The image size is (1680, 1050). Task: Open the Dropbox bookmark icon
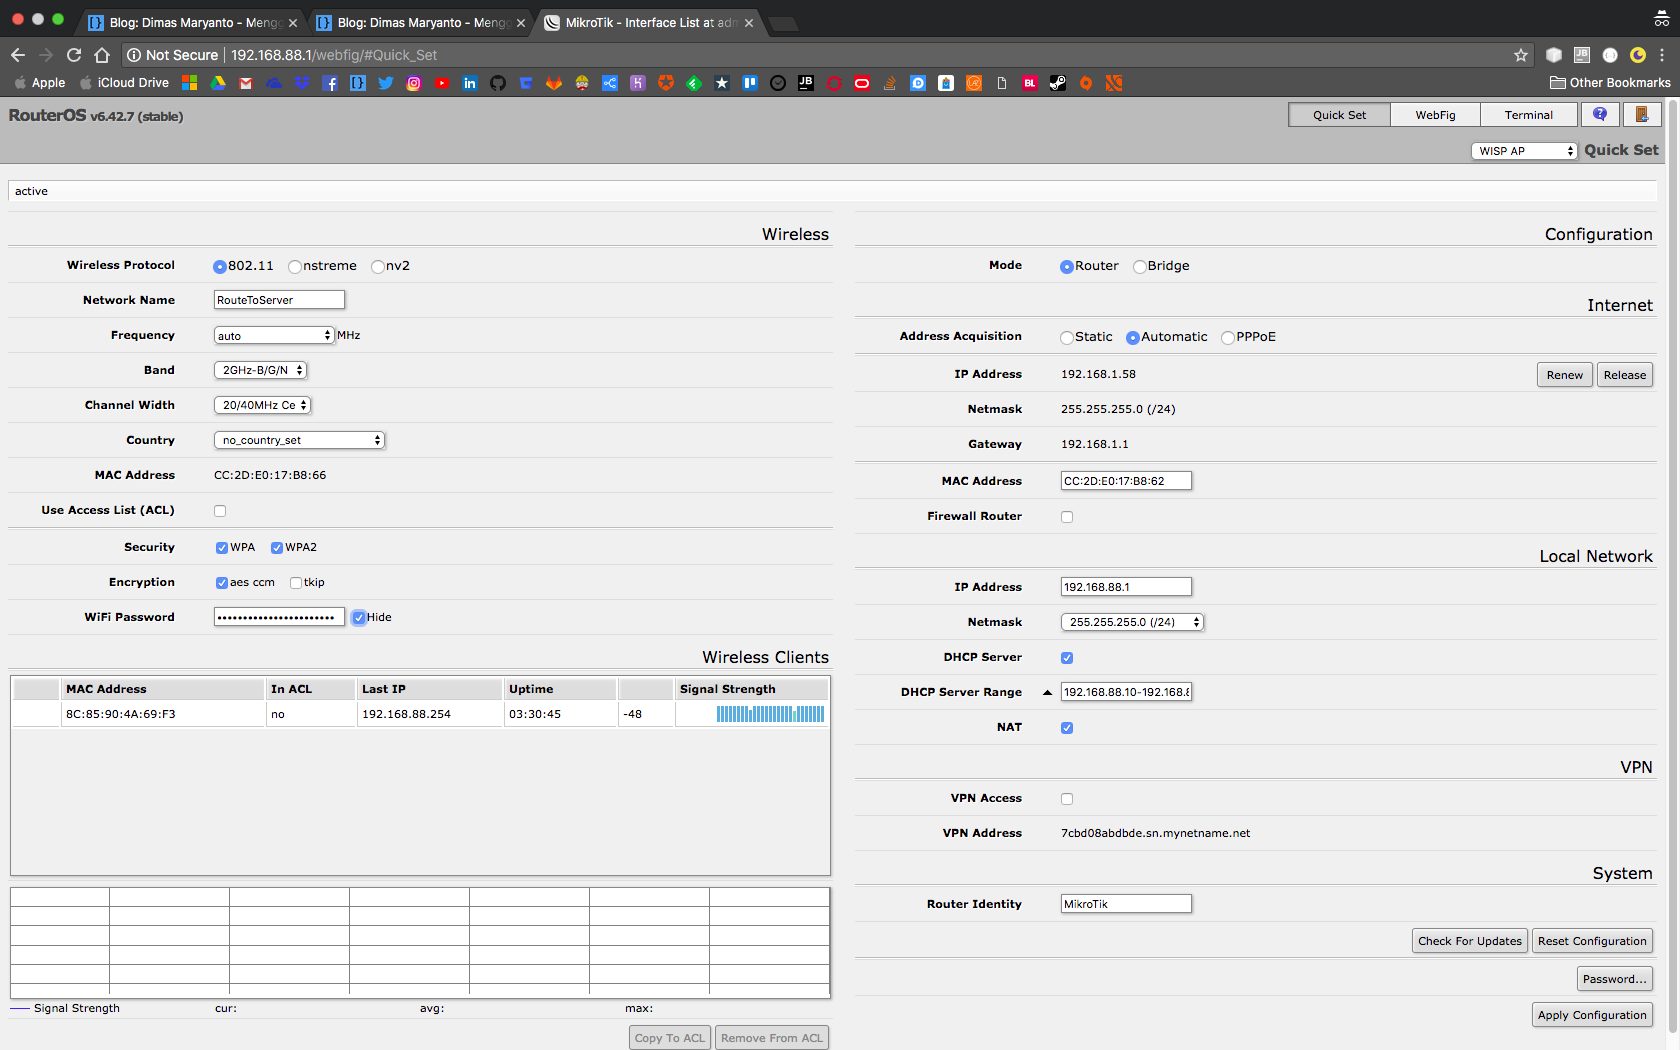(x=302, y=83)
